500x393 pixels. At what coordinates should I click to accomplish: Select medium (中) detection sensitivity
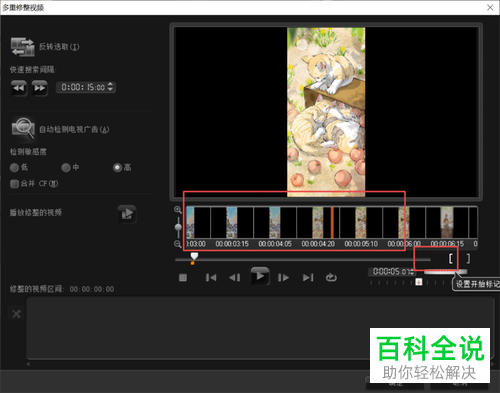tap(66, 168)
